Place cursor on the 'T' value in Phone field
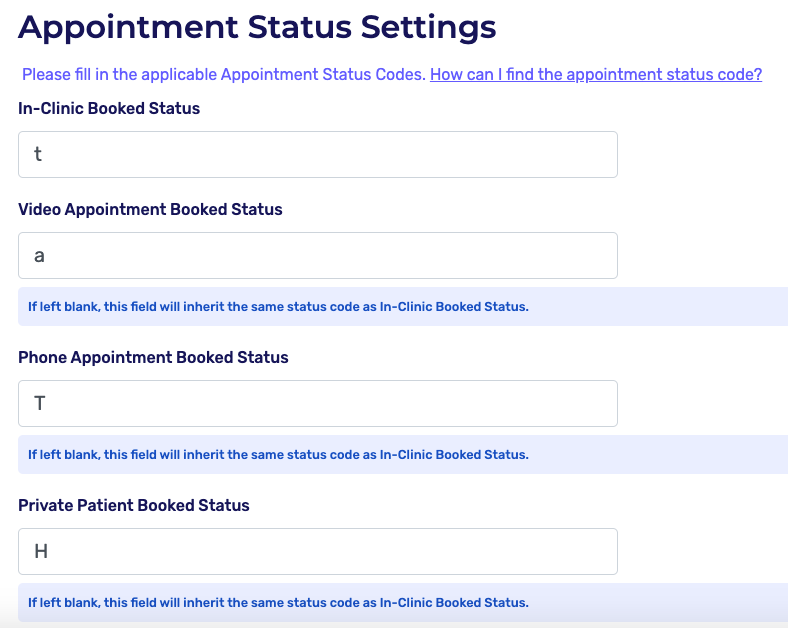The height and width of the screenshot is (628, 788). click(x=40, y=403)
